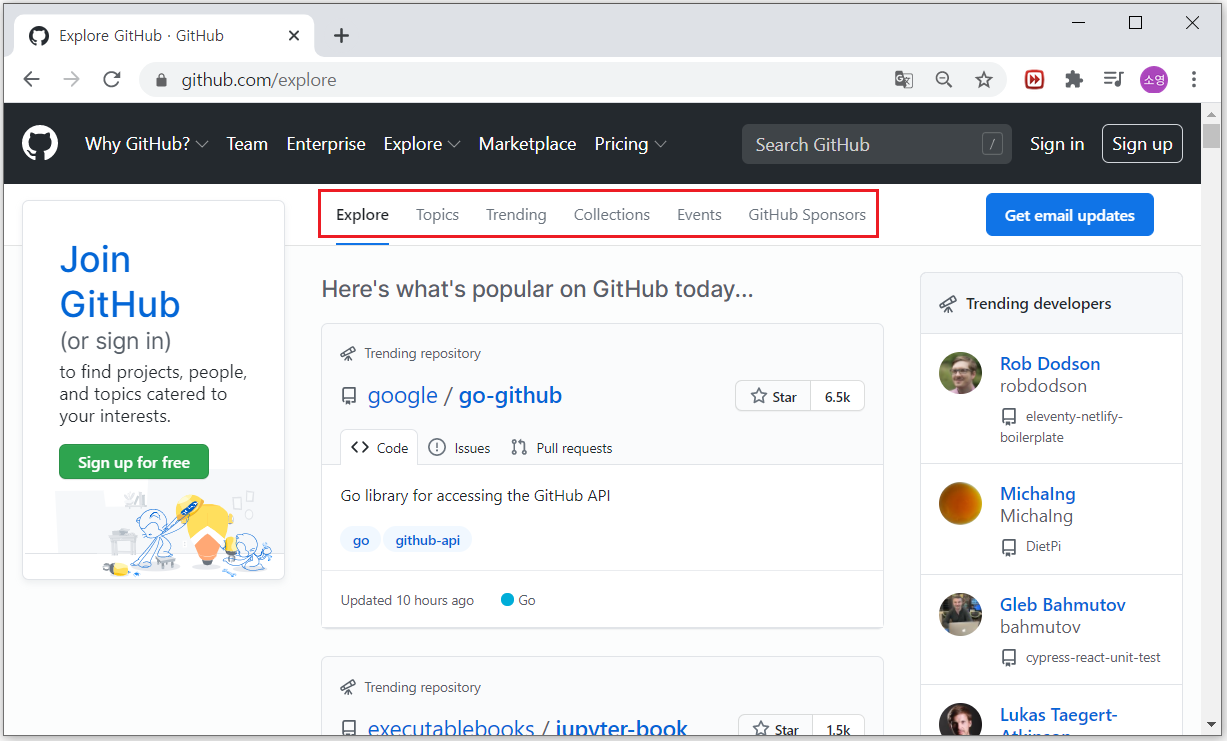1227x741 pixels.
Task: Click the red fast-forward extension icon
Action: pyautogui.click(x=1035, y=80)
